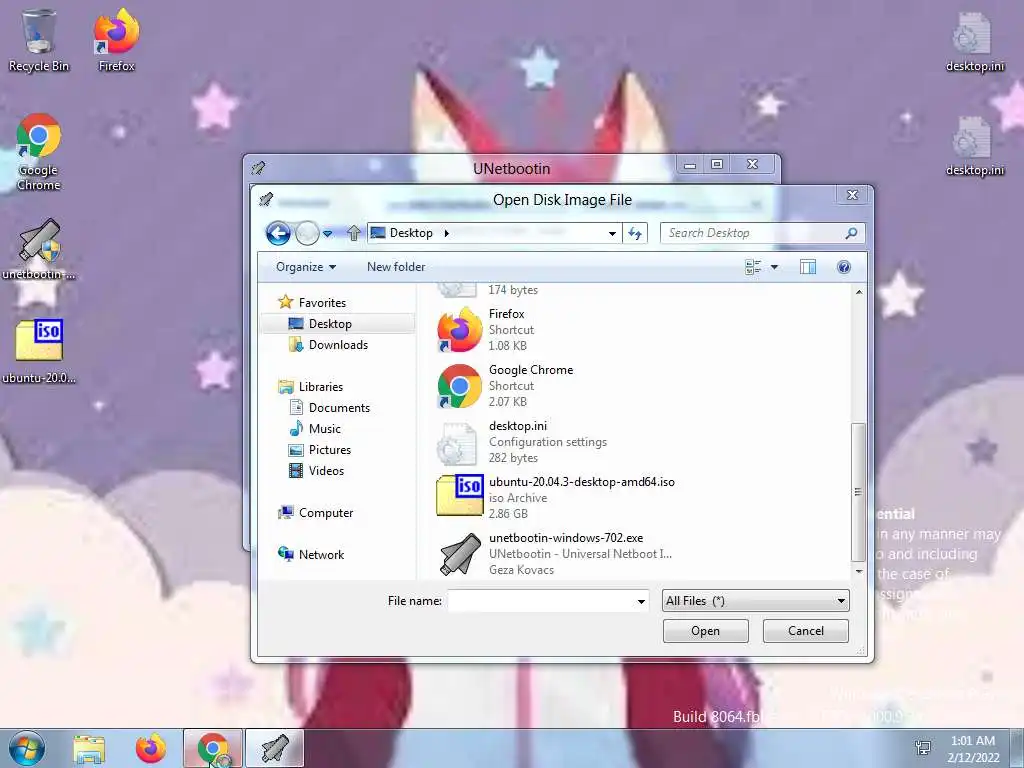
Task: Select unetbootin-windows-702.exe file icon
Action: [x=460, y=554]
